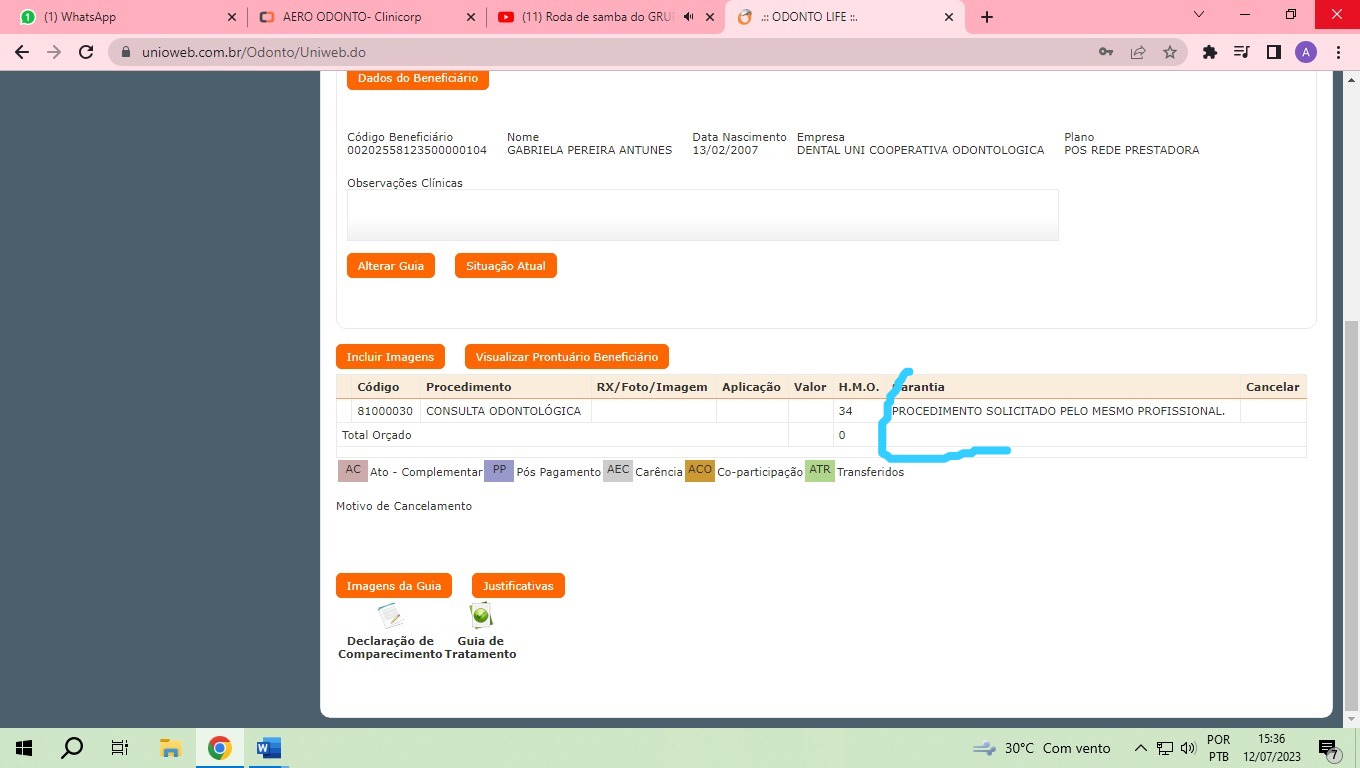Open the Windows notification center
The height and width of the screenshot is (768, 1360).
coord(1329,748)
